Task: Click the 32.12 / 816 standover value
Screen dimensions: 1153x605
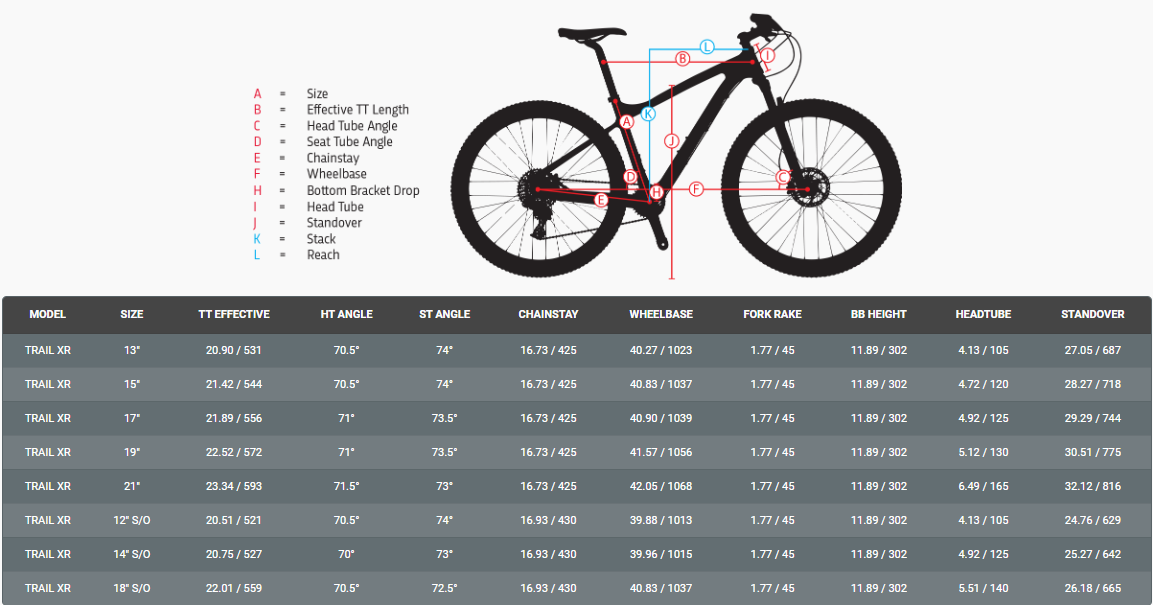Action: (x=1092, y=486)
